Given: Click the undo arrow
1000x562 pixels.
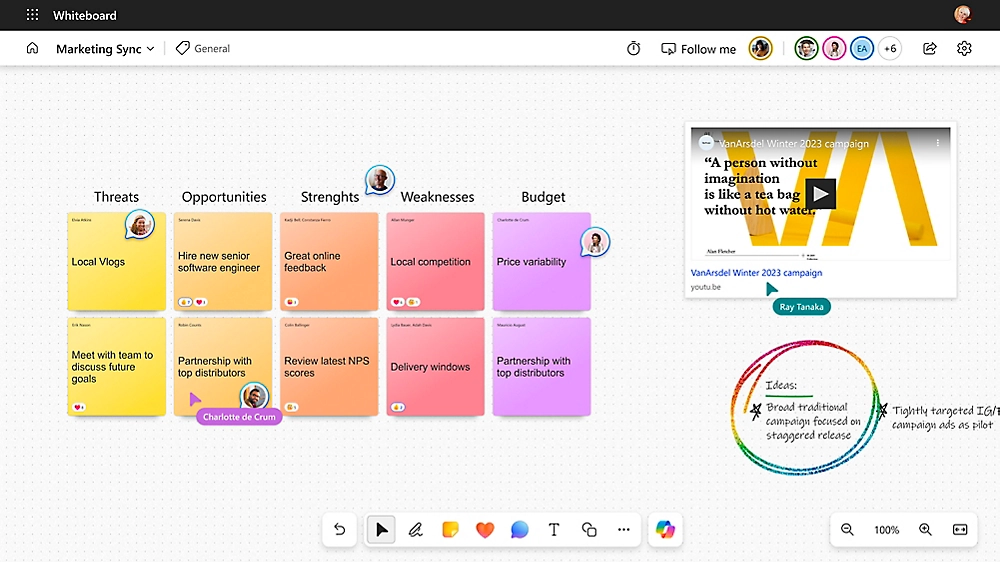Looking at the screenshot, I should [x=340, y=530].
